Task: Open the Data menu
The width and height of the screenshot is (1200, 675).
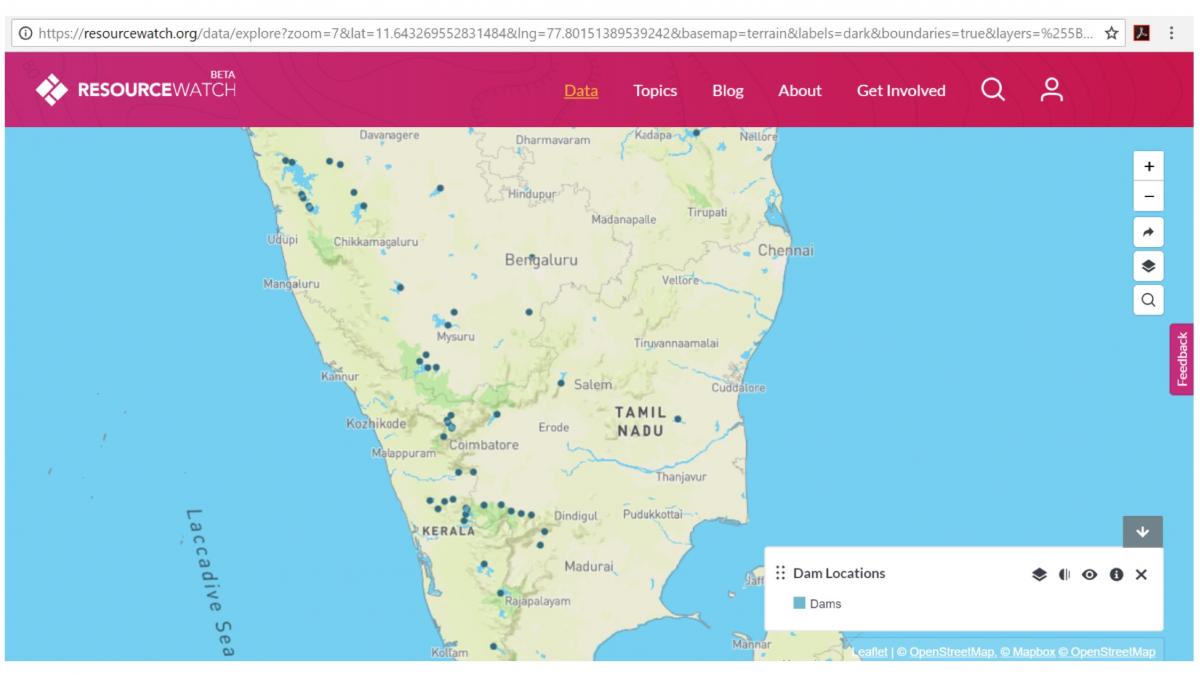Action: (581, 91)
